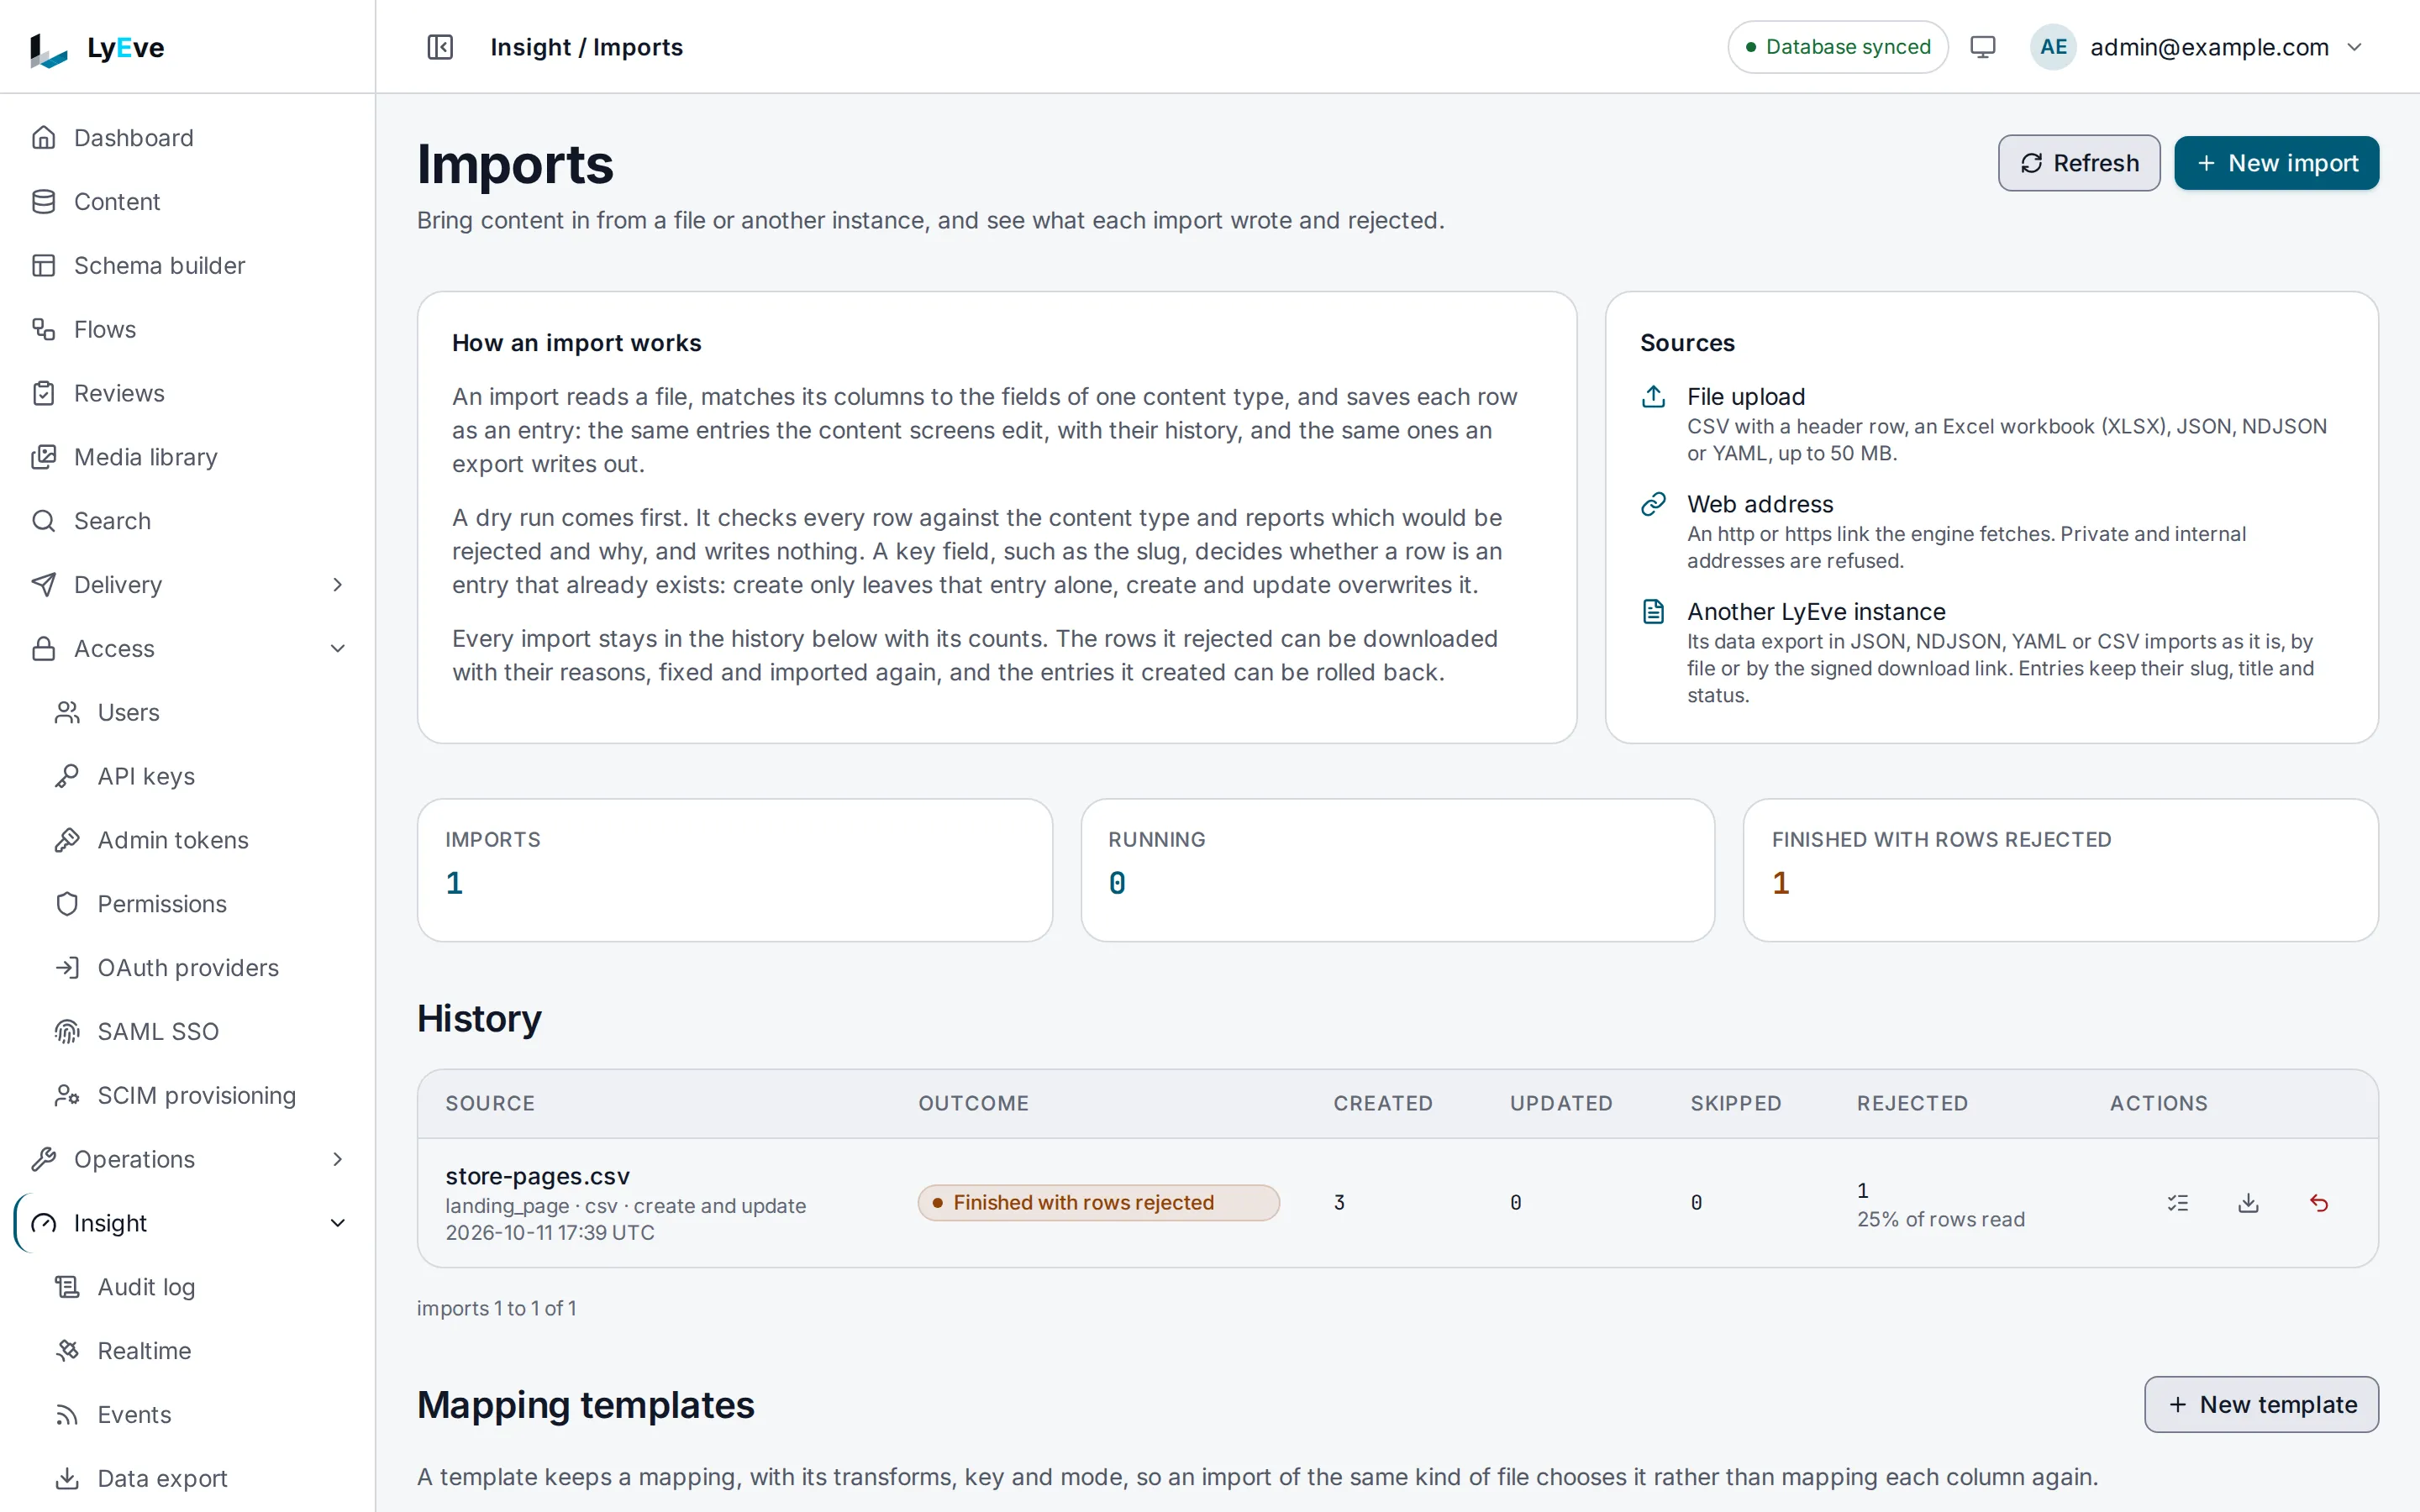
Task: Open Flows in the sidebar
Action: click(188, 329)
